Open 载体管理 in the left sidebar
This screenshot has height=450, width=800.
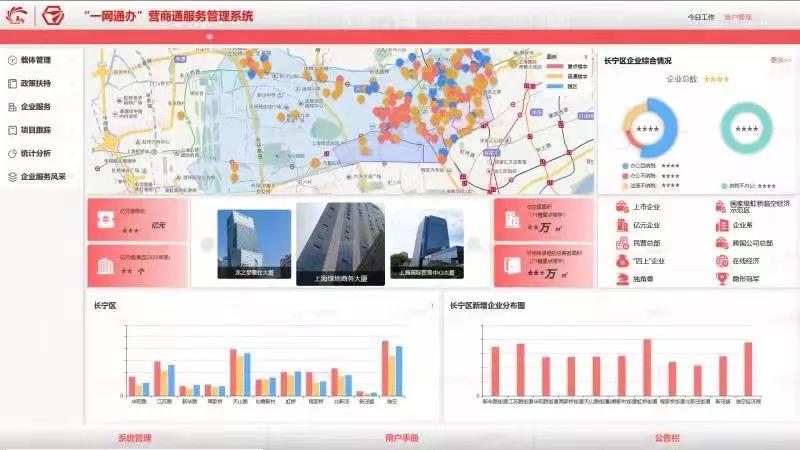[34, 60]
